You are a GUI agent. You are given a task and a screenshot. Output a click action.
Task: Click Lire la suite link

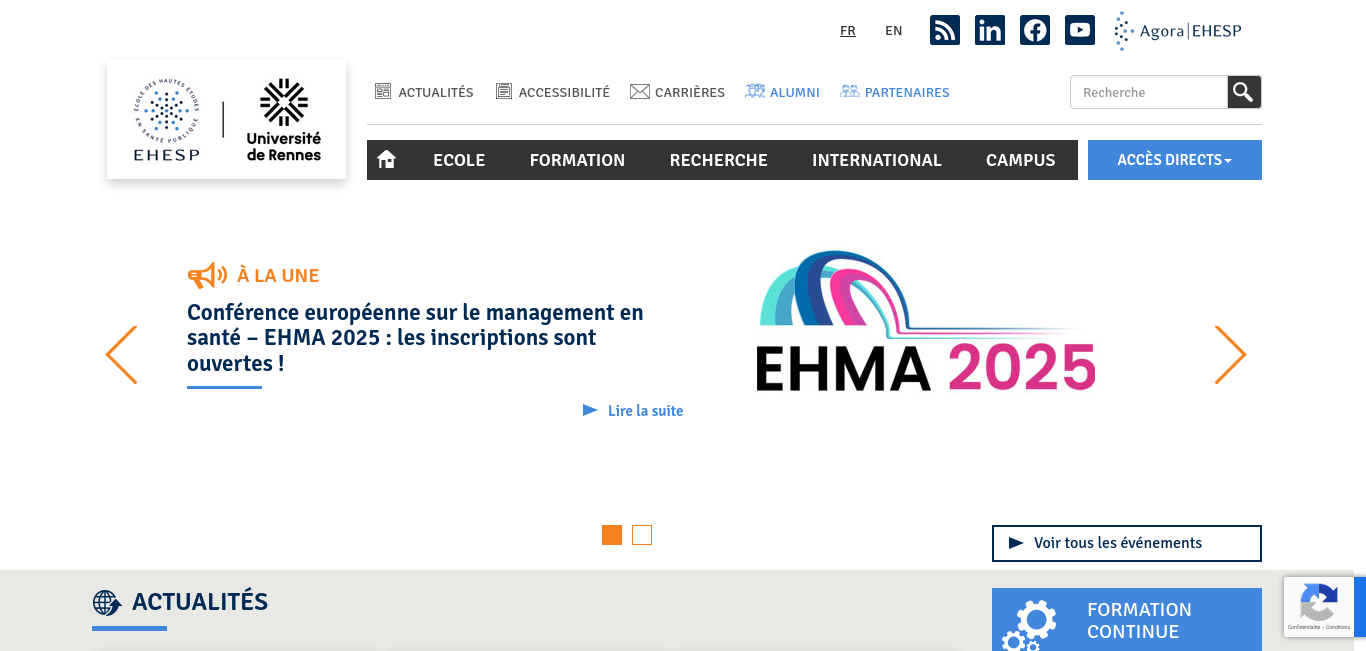[633, 411]
